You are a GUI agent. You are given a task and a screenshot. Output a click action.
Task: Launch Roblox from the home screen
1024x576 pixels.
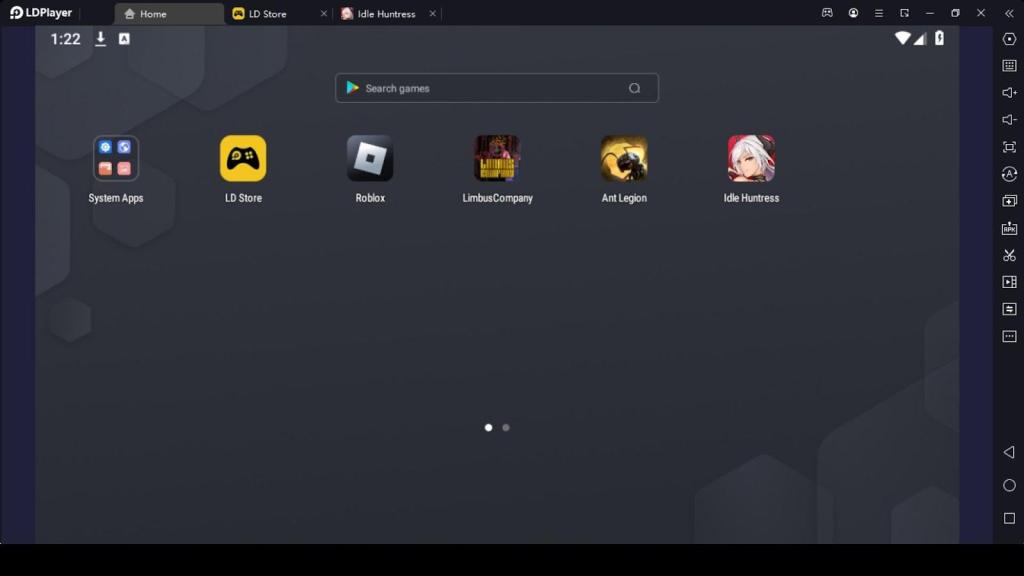370,159
